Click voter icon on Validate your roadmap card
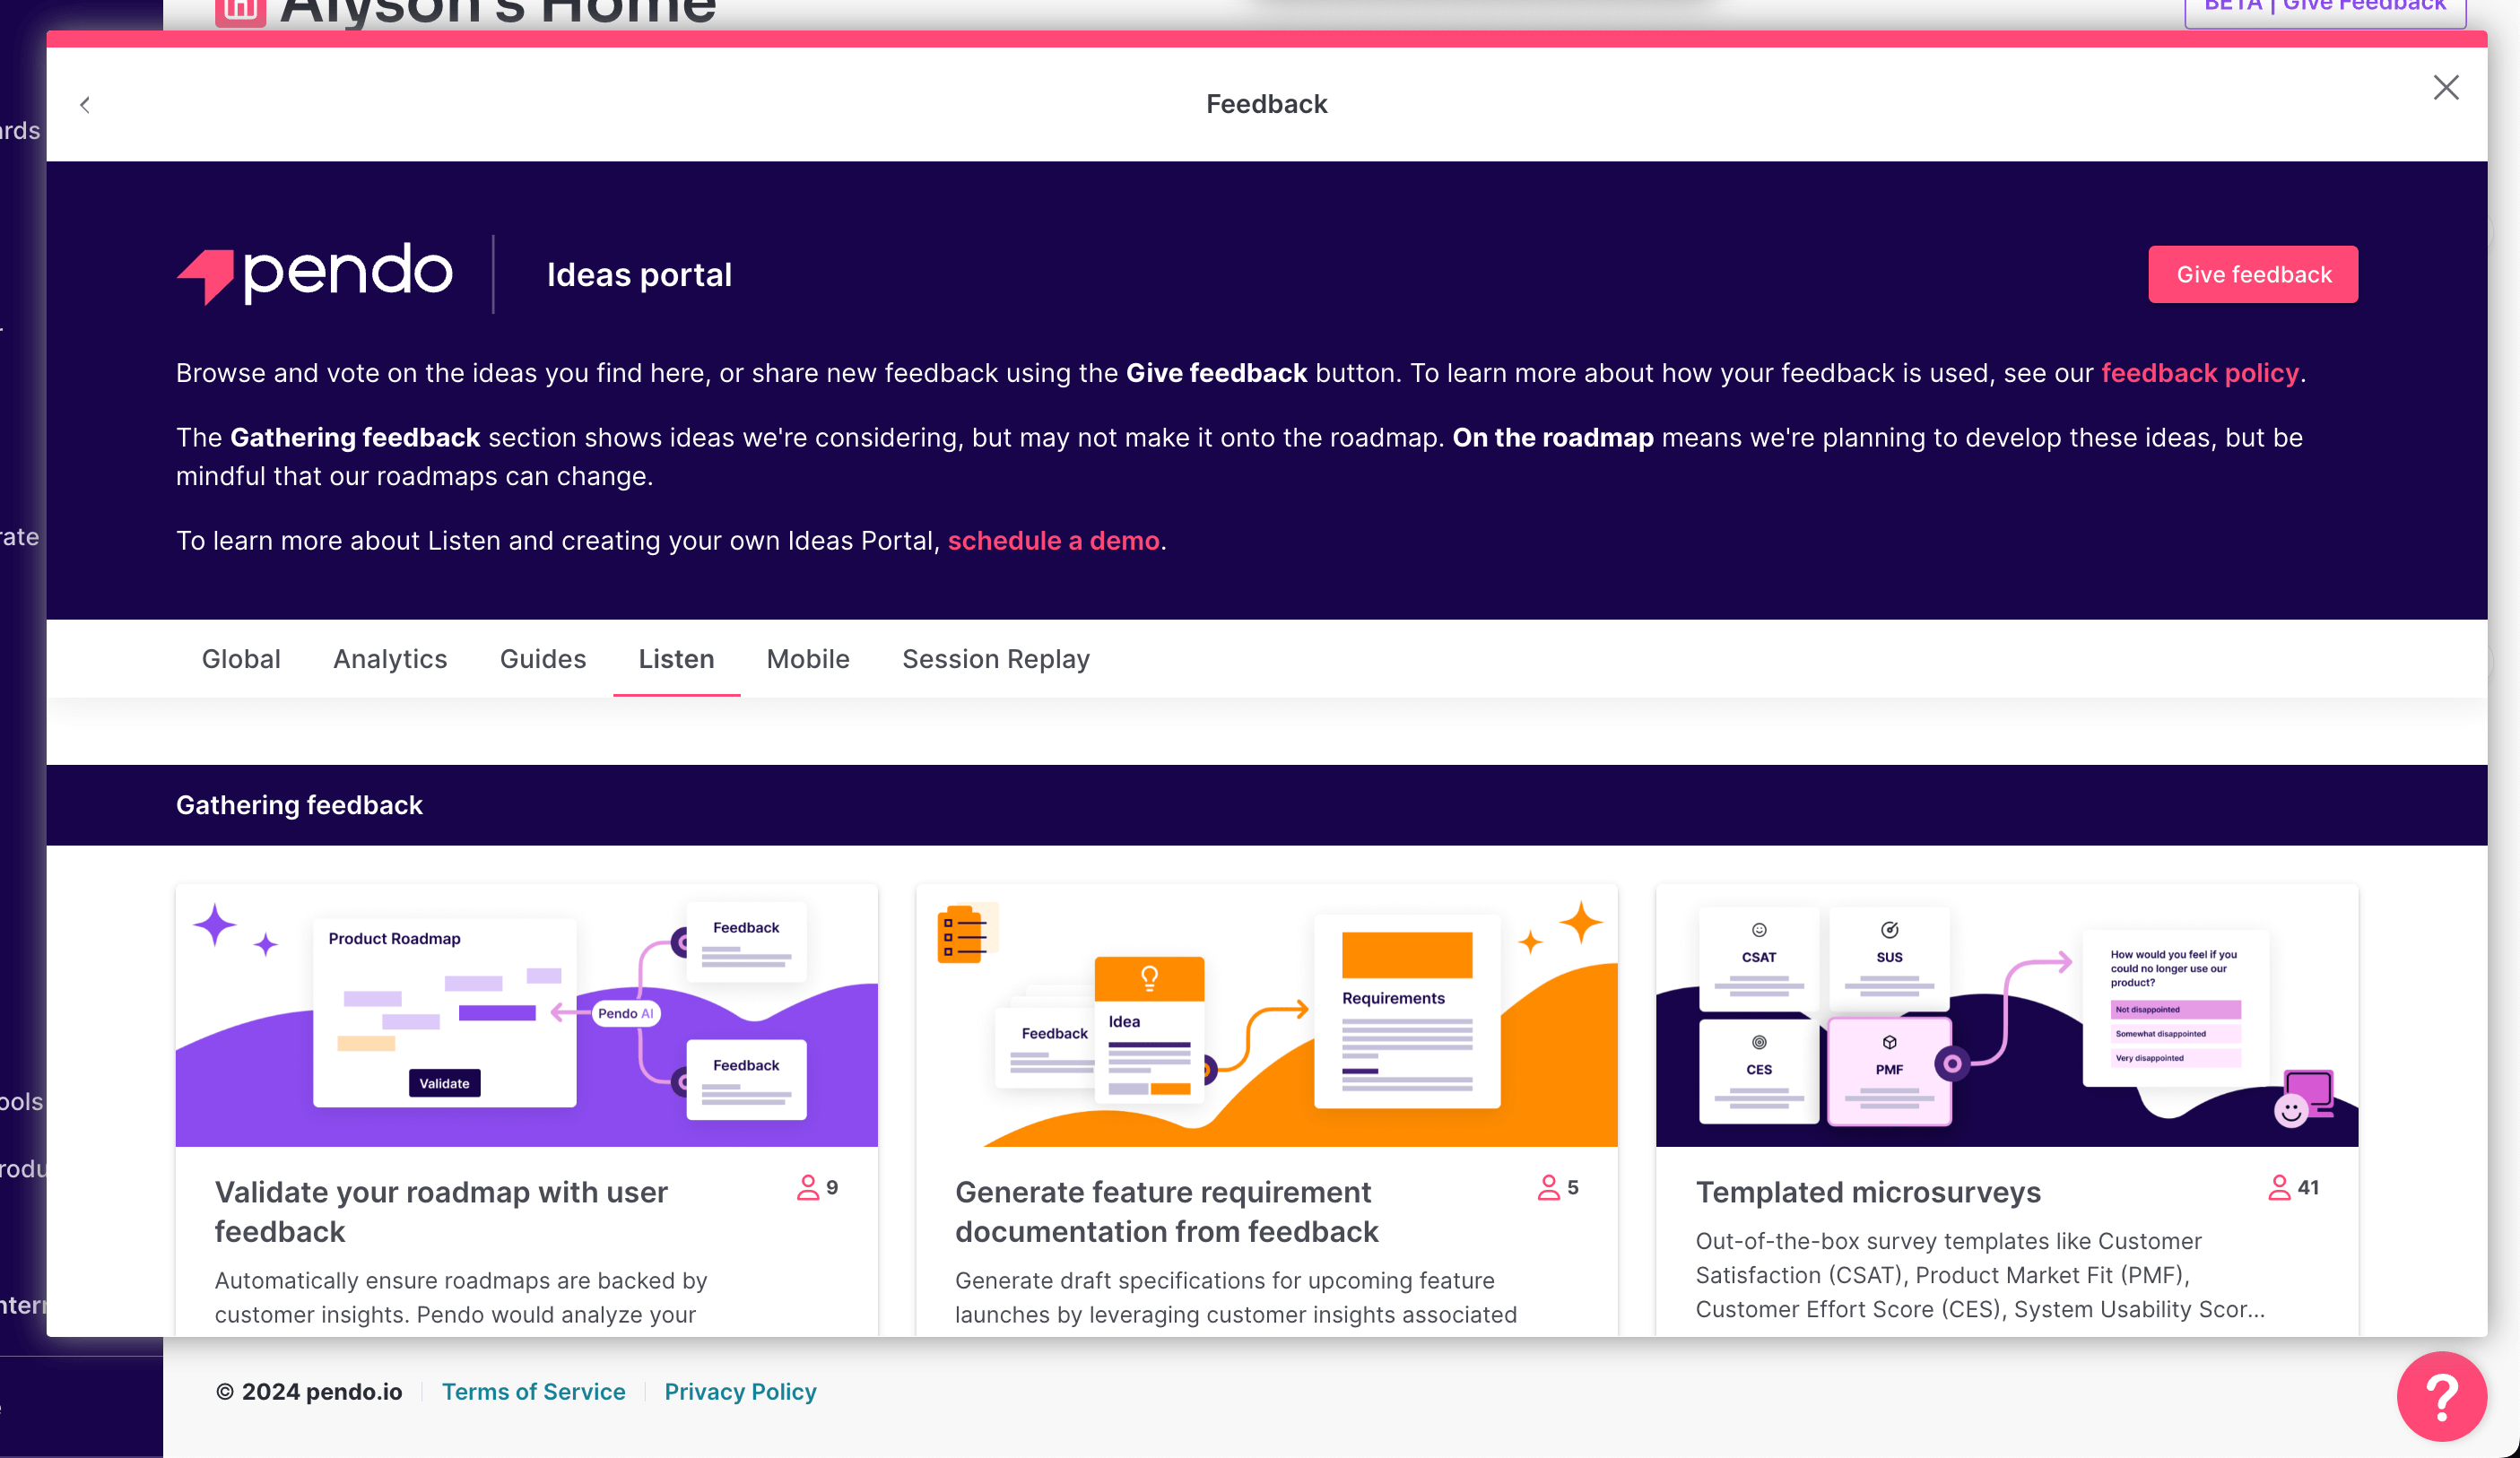 click(x=807, y=1187)
